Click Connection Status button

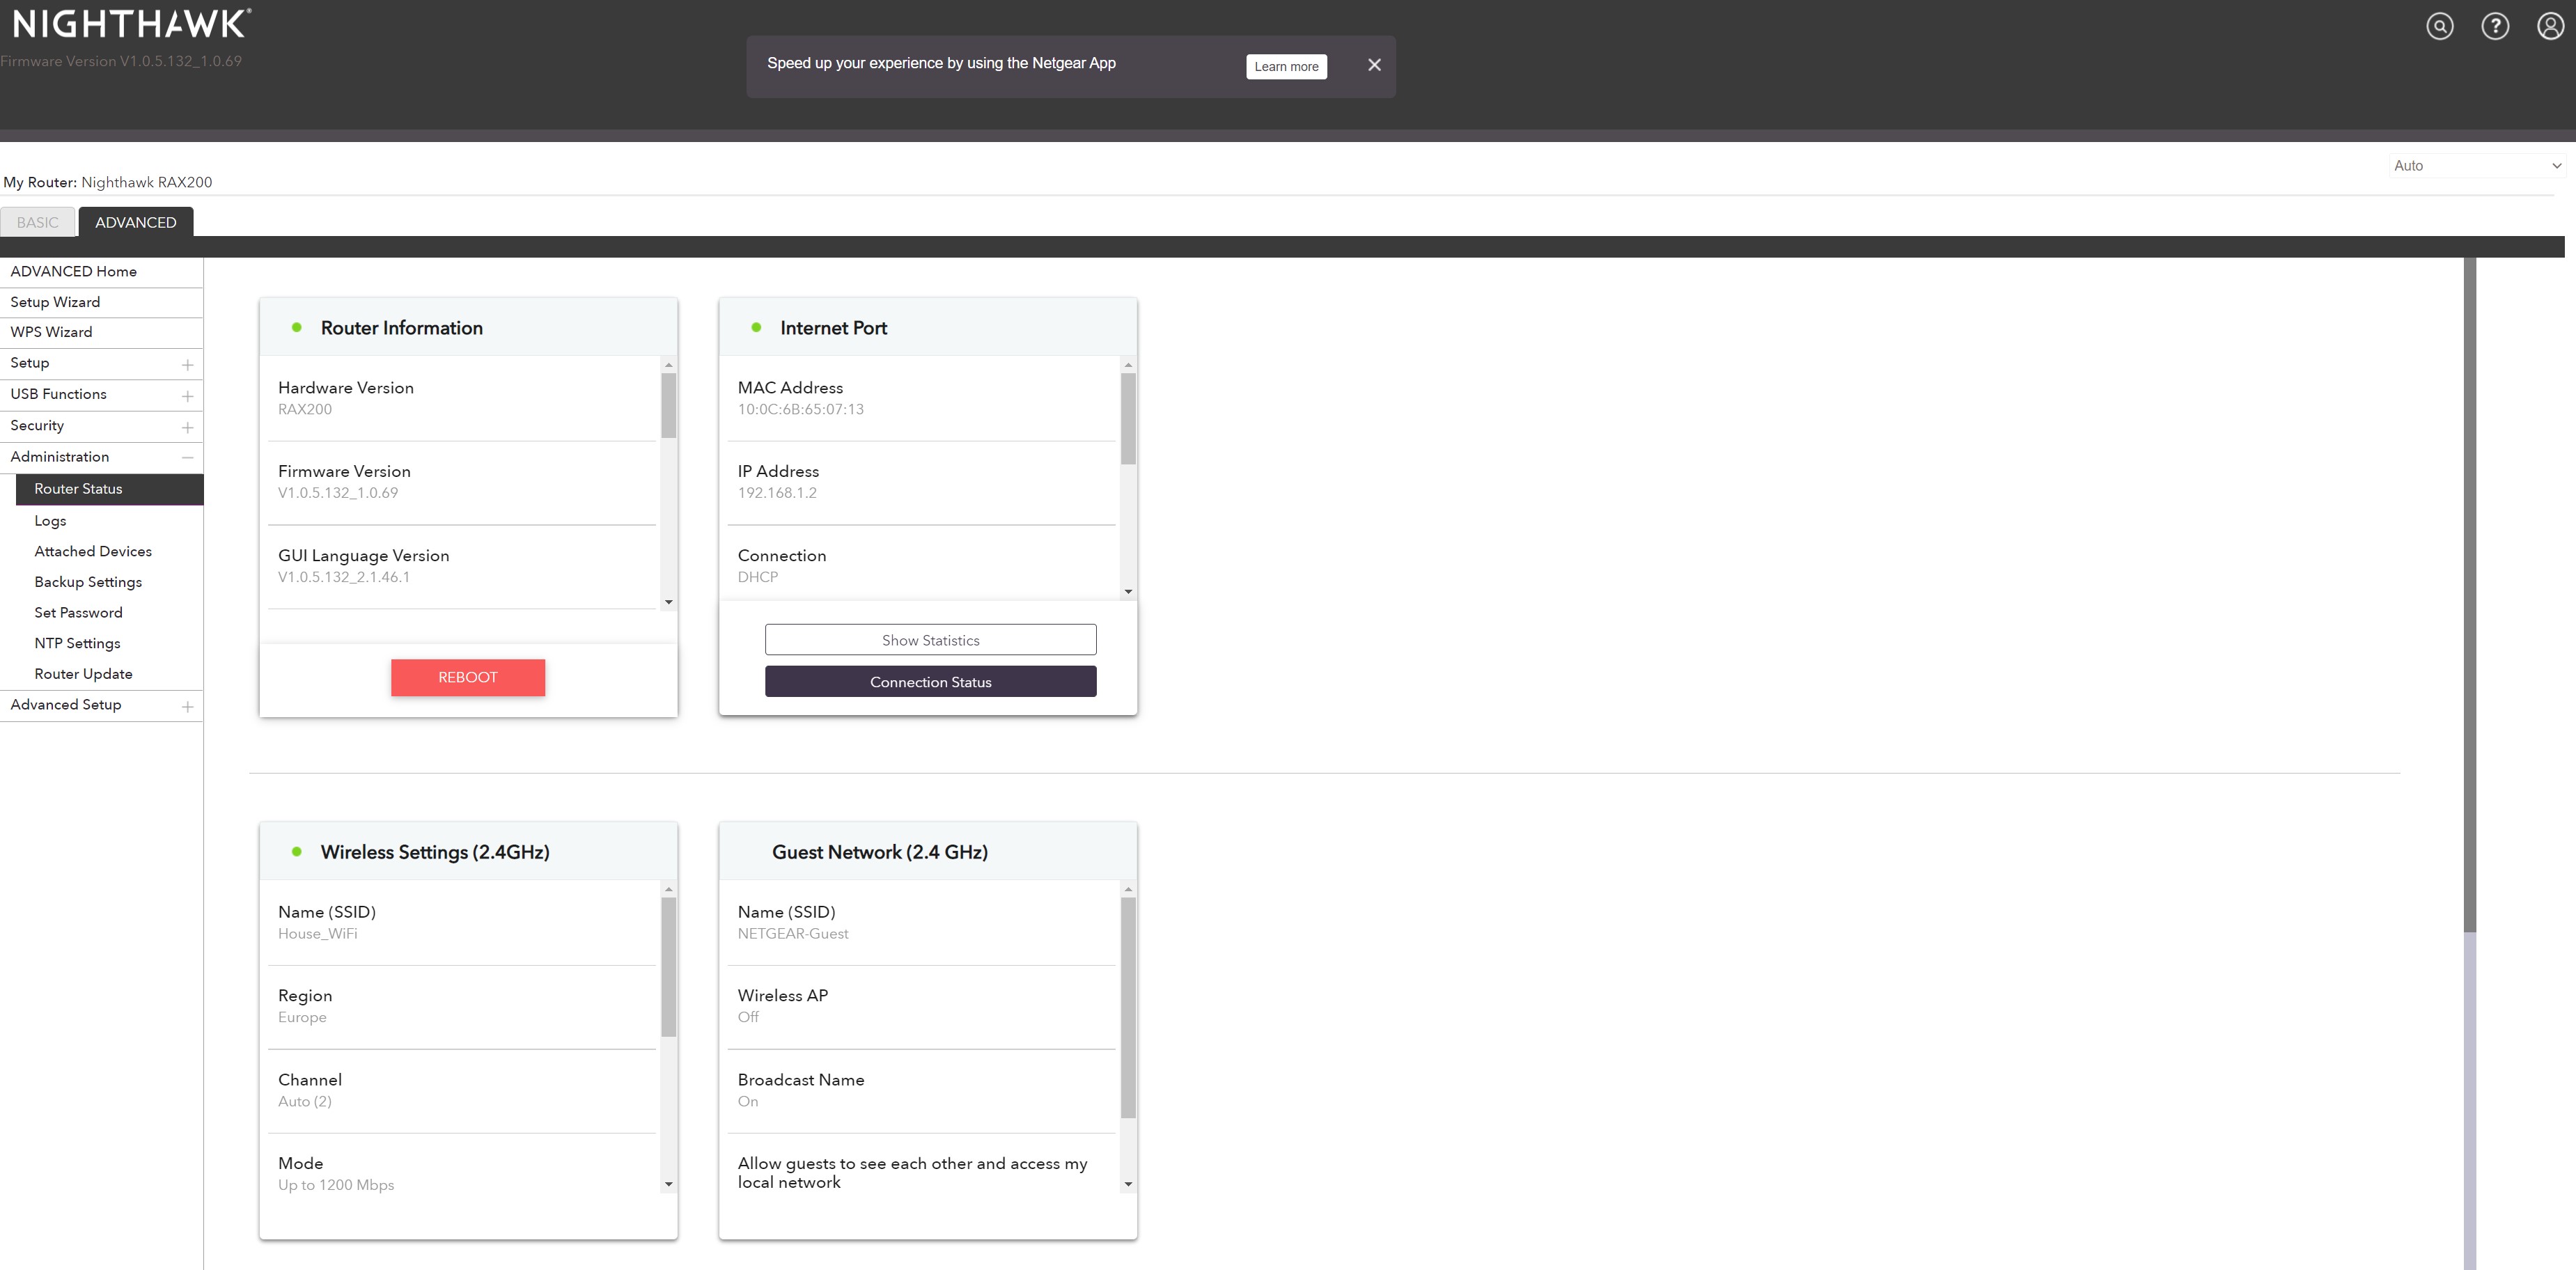931,682
